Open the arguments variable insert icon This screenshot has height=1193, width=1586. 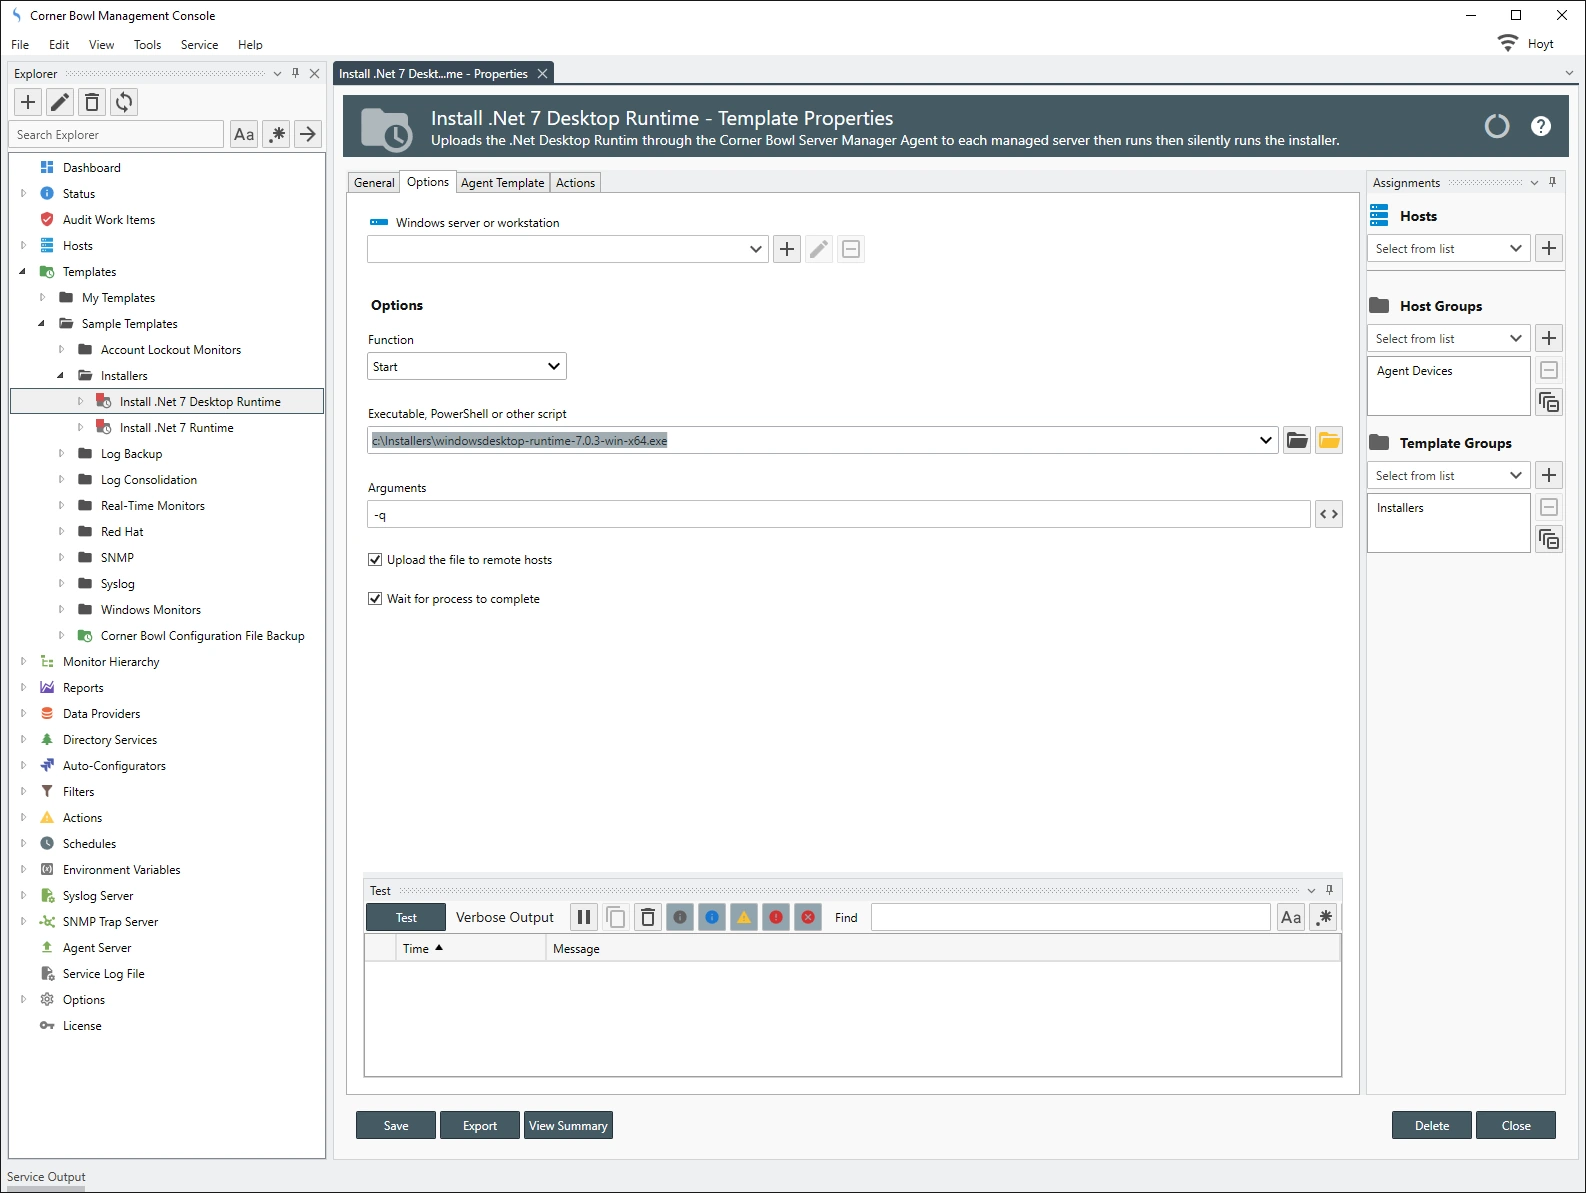pyautogui.click(x=1328, y=514)
